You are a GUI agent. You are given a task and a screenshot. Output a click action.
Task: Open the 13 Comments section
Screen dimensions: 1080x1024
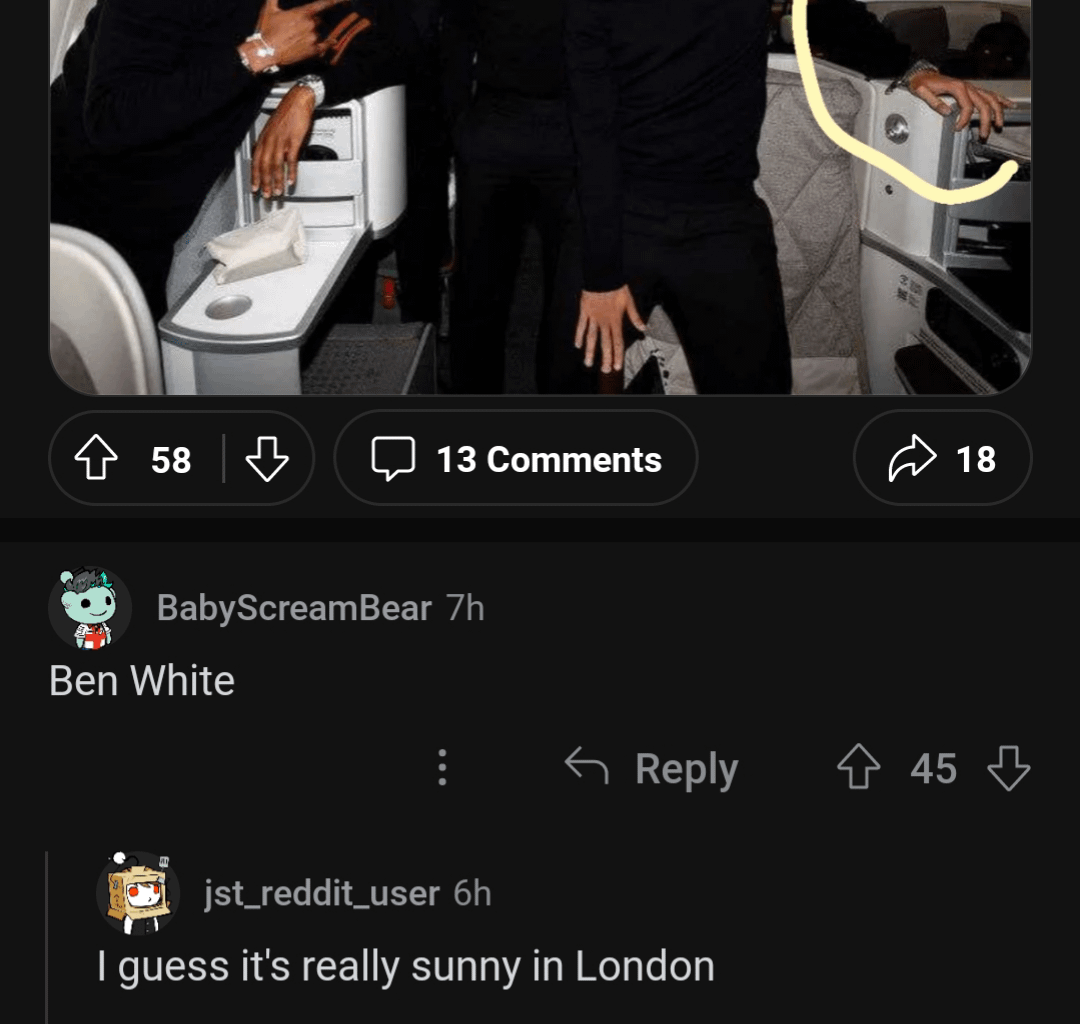click(549, 460)
